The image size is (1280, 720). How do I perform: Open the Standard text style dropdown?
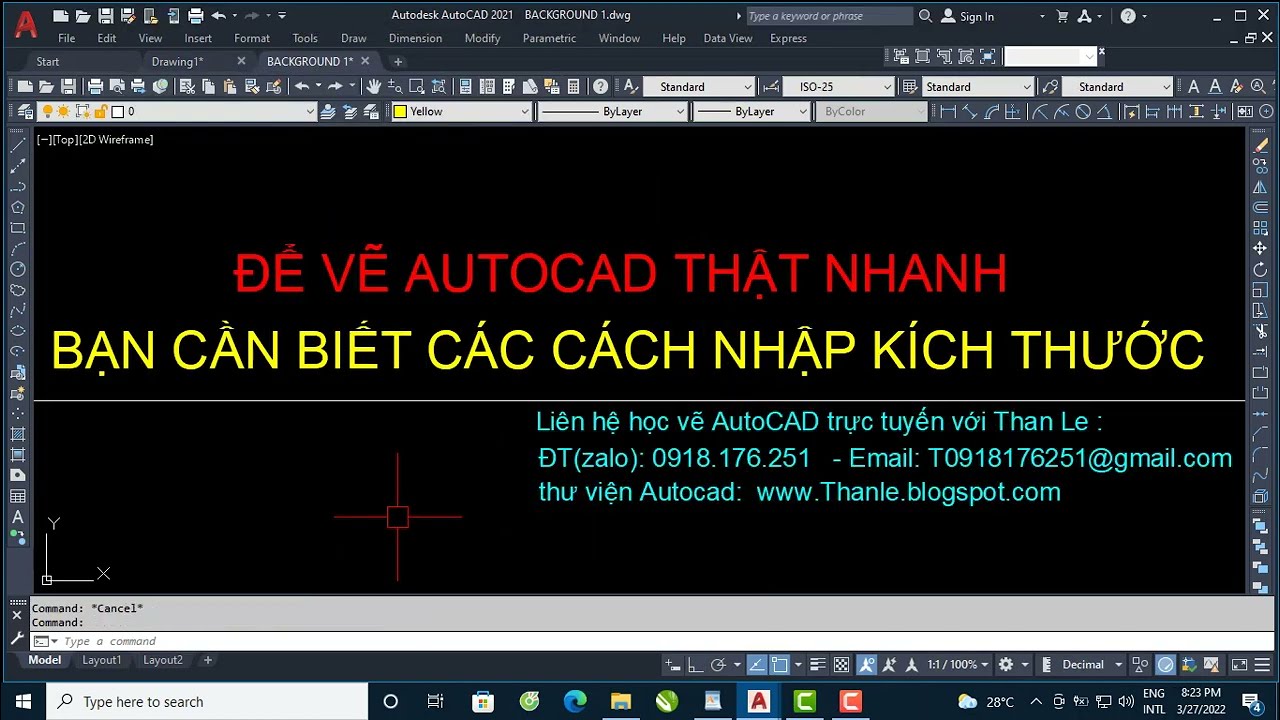coord(698,87)
